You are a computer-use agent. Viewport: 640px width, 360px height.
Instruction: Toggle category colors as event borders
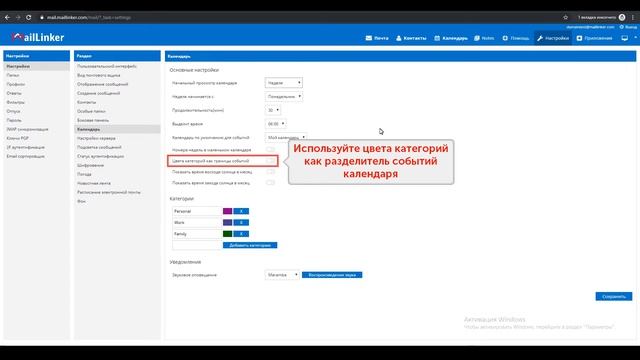click(270, 161)
